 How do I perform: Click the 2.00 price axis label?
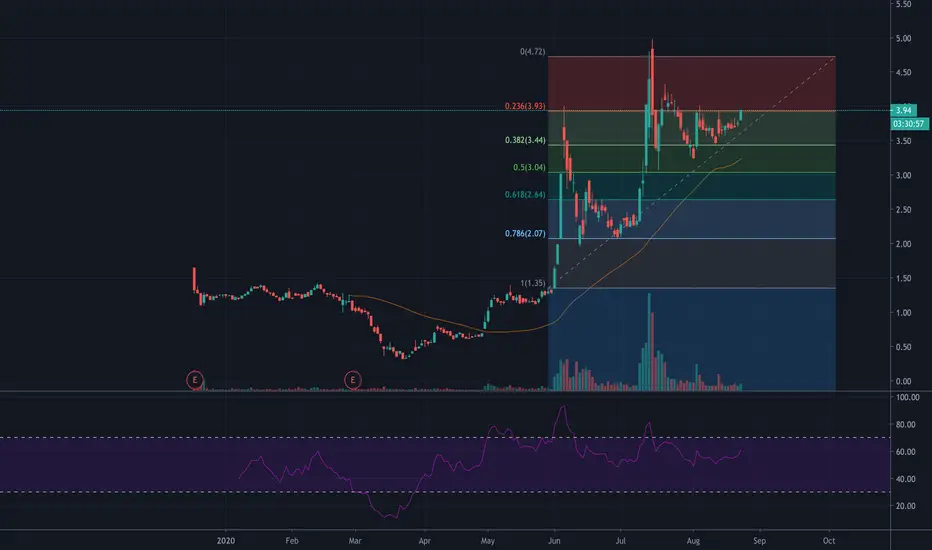point(903,244)
